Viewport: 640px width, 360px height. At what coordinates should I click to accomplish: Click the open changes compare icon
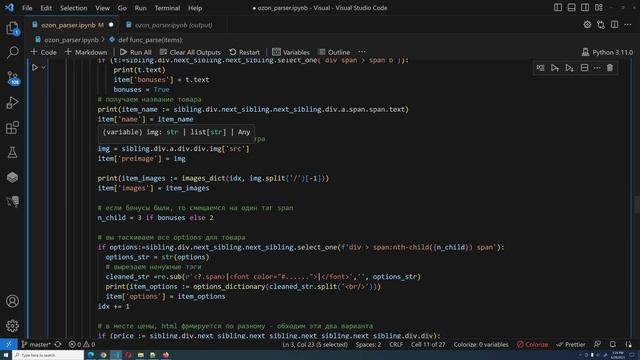[601, 25]
